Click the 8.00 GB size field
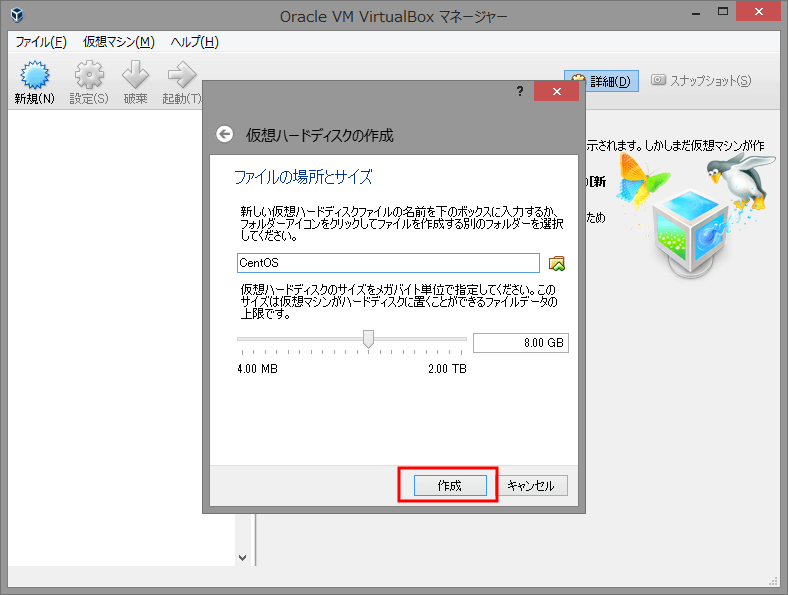788x595 pixels. [x=521, y=343]
